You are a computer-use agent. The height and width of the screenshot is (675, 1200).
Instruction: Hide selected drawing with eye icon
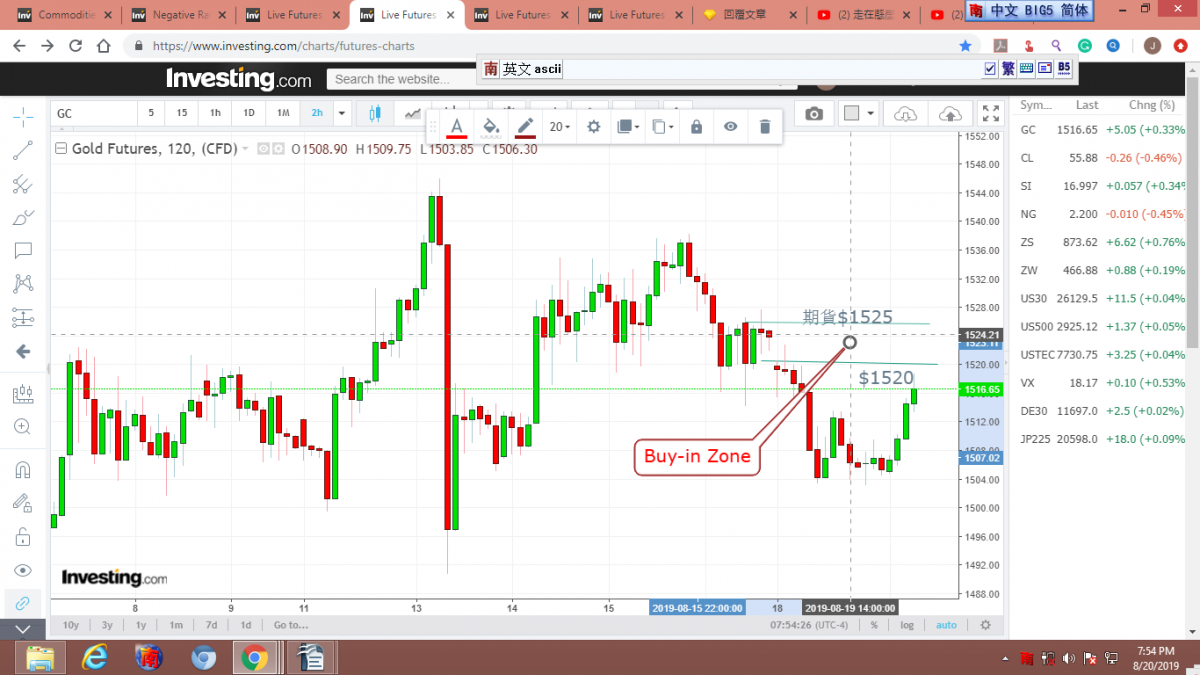tap(731, 126)
